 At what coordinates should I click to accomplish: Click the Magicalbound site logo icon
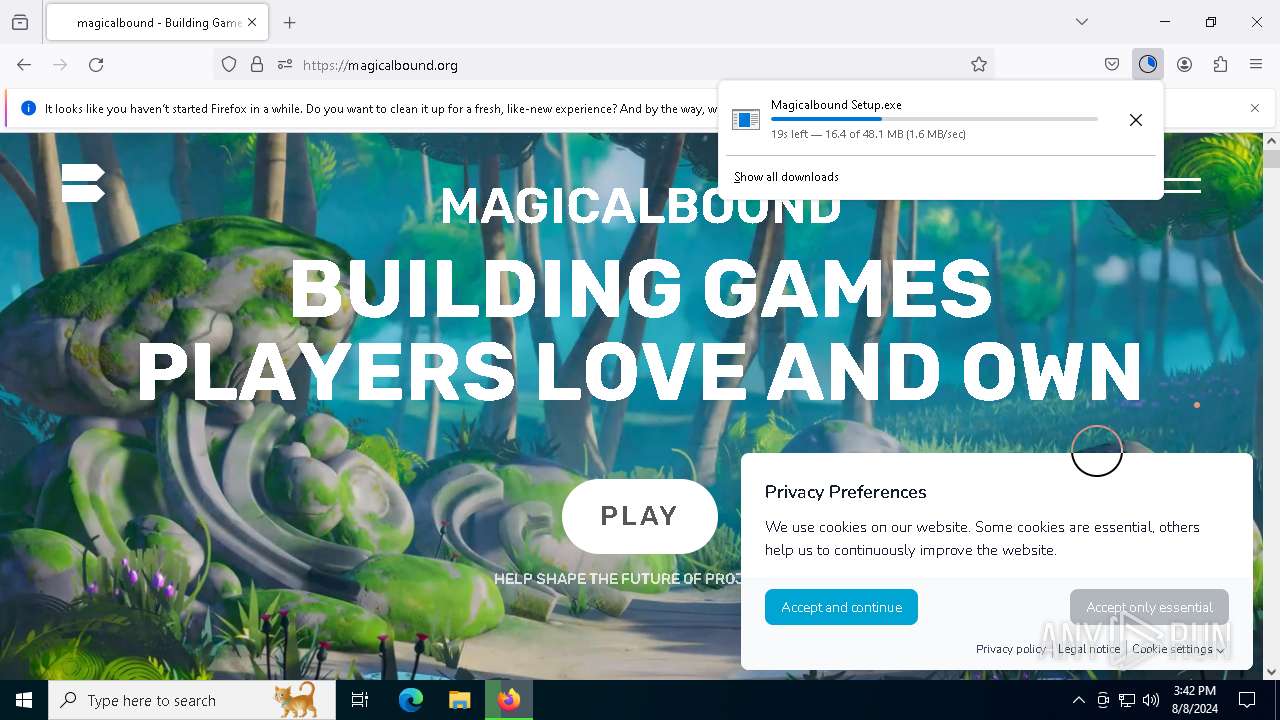(x=83, y=183)
